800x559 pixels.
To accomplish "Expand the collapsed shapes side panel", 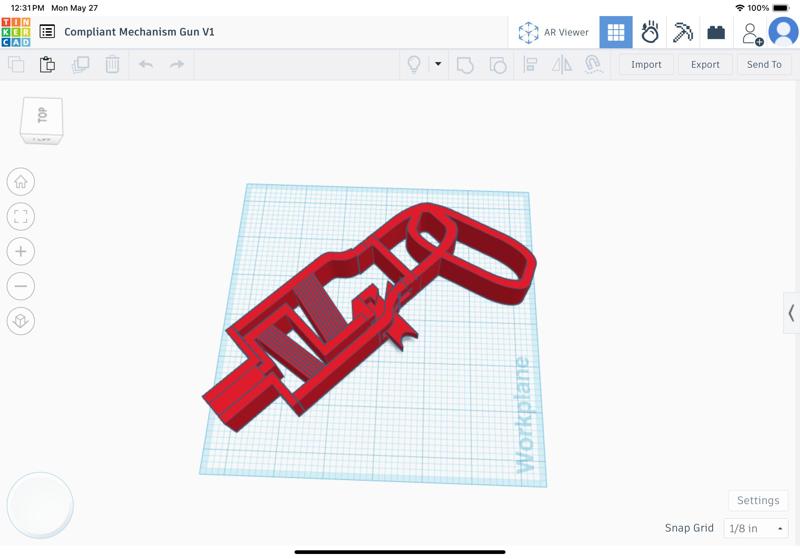I will point(791,313).
